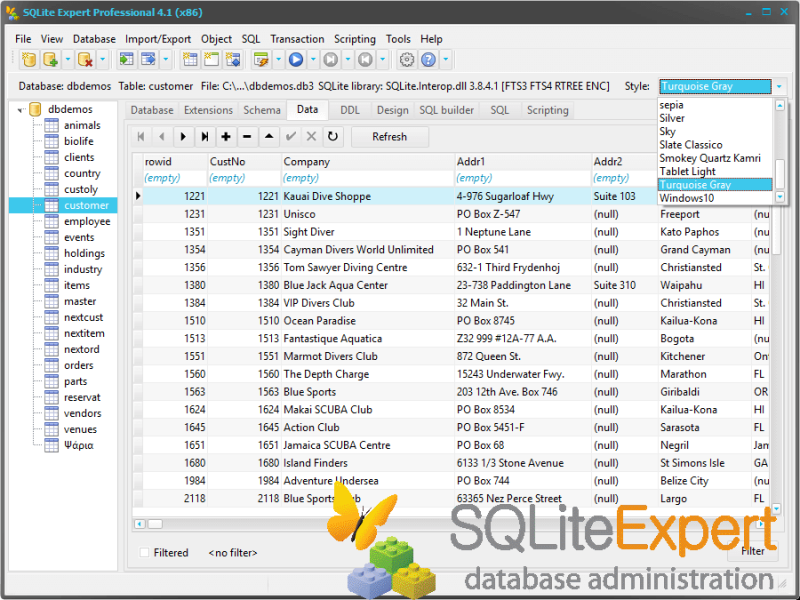
Task: Open dropdown arrow next to Add Database icon
Action: pos(67,60)
